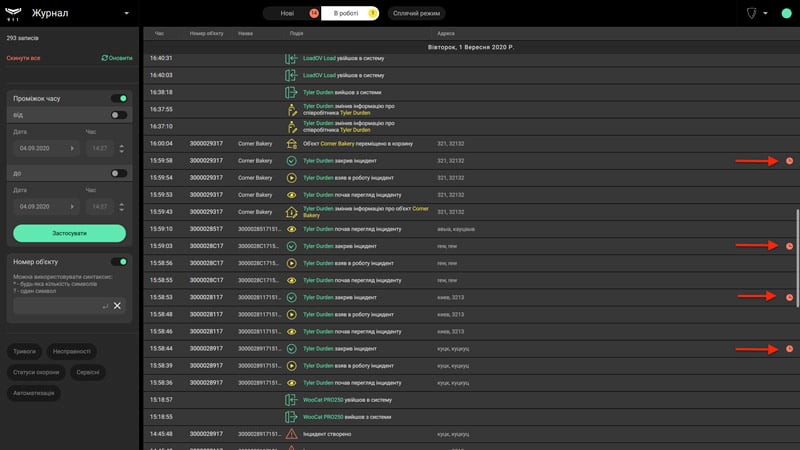
Task: Toggle the Номер об'єкту filter switch
Action: 119,262
